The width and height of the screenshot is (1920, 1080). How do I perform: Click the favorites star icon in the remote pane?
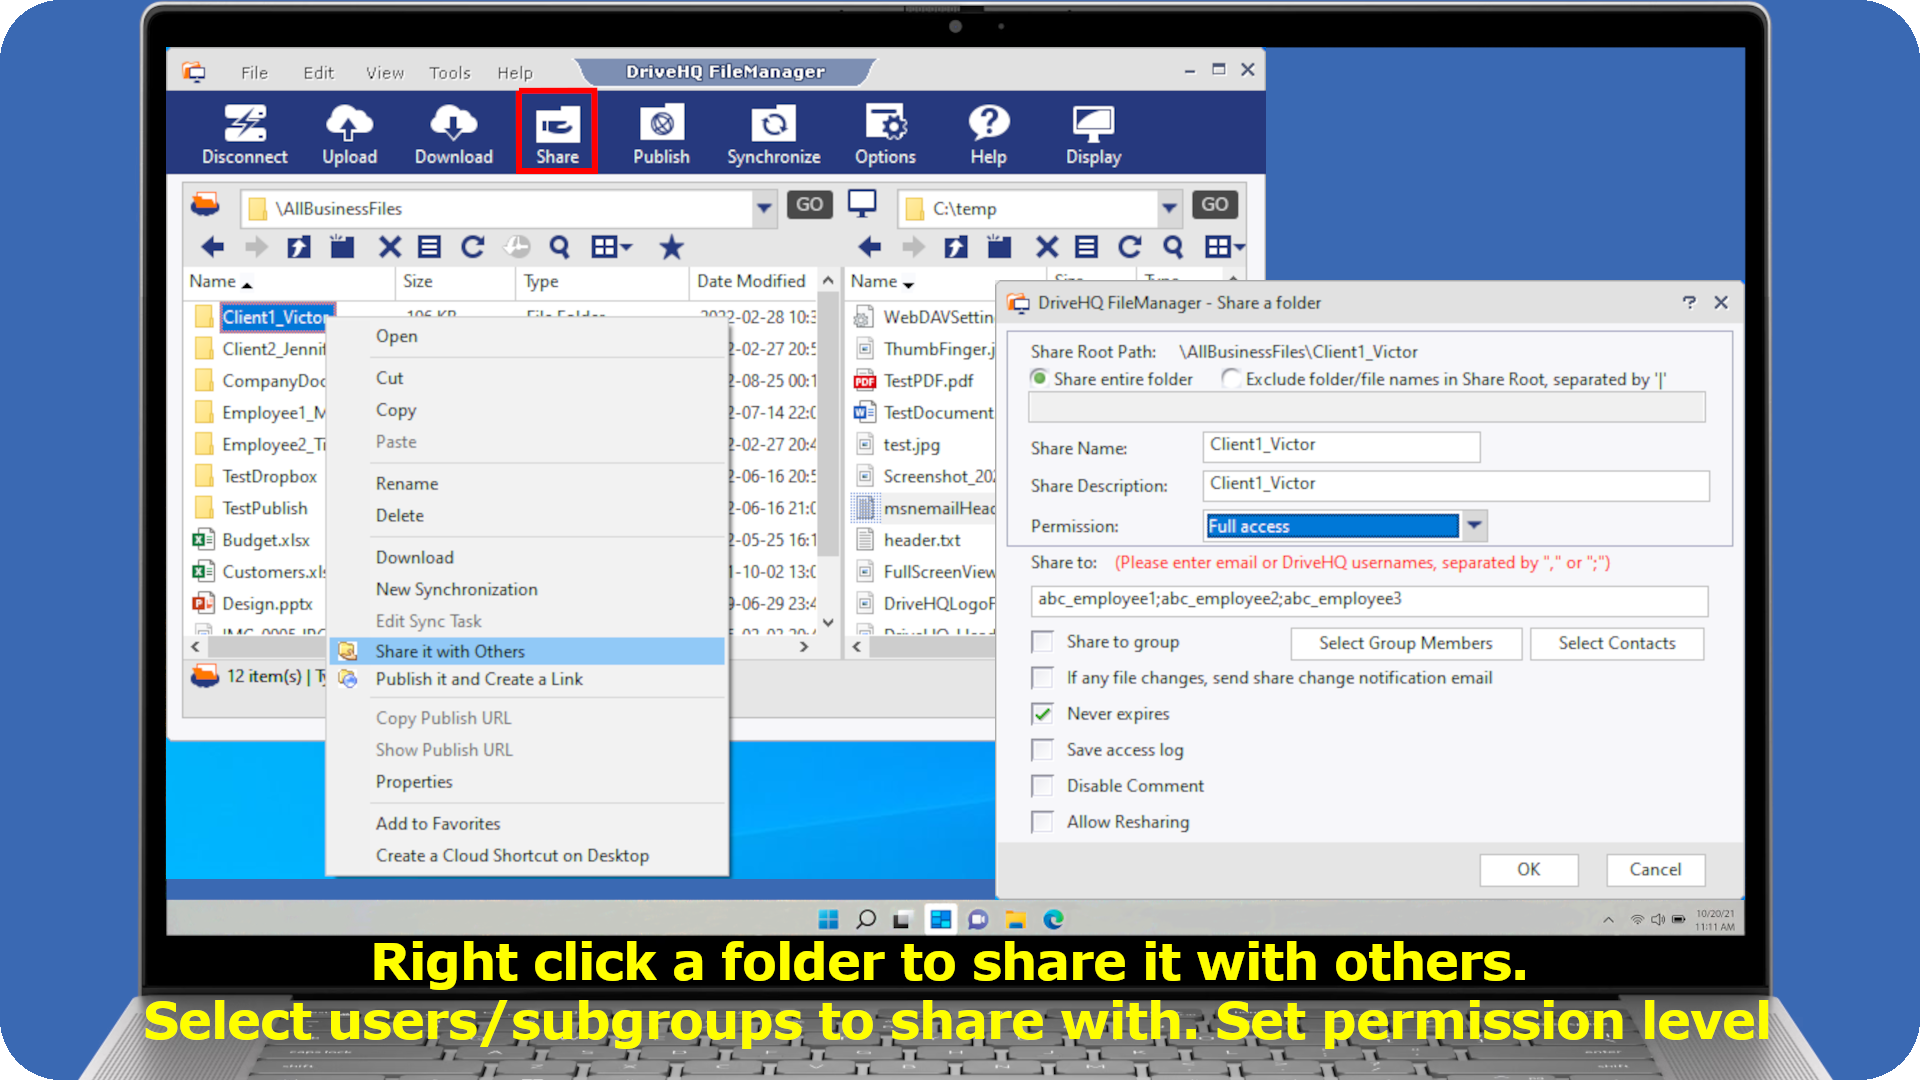[672, 247]
